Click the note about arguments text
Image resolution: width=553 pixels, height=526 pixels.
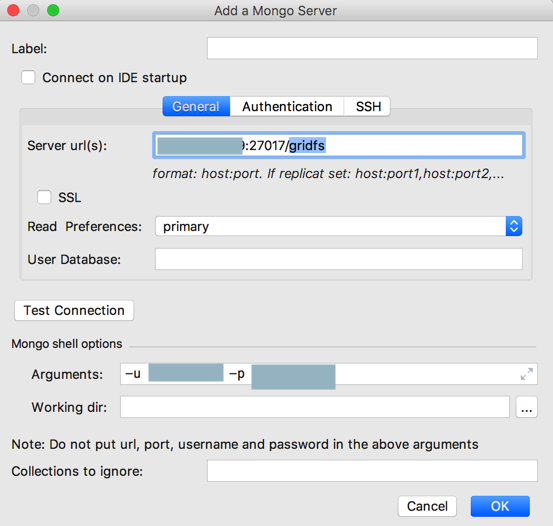pyautogui.click(x=245, y=445)
